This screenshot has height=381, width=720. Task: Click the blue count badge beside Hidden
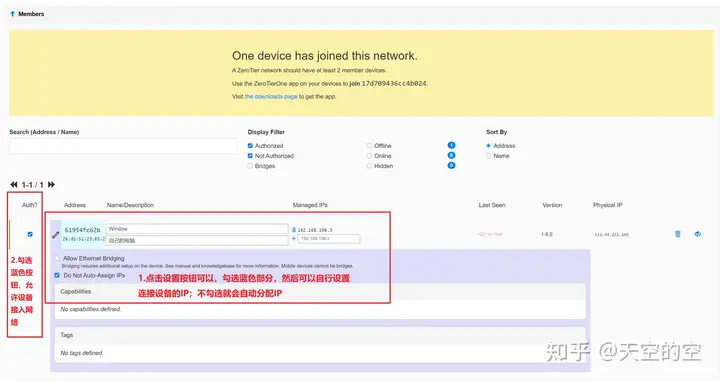pos(451,165)
